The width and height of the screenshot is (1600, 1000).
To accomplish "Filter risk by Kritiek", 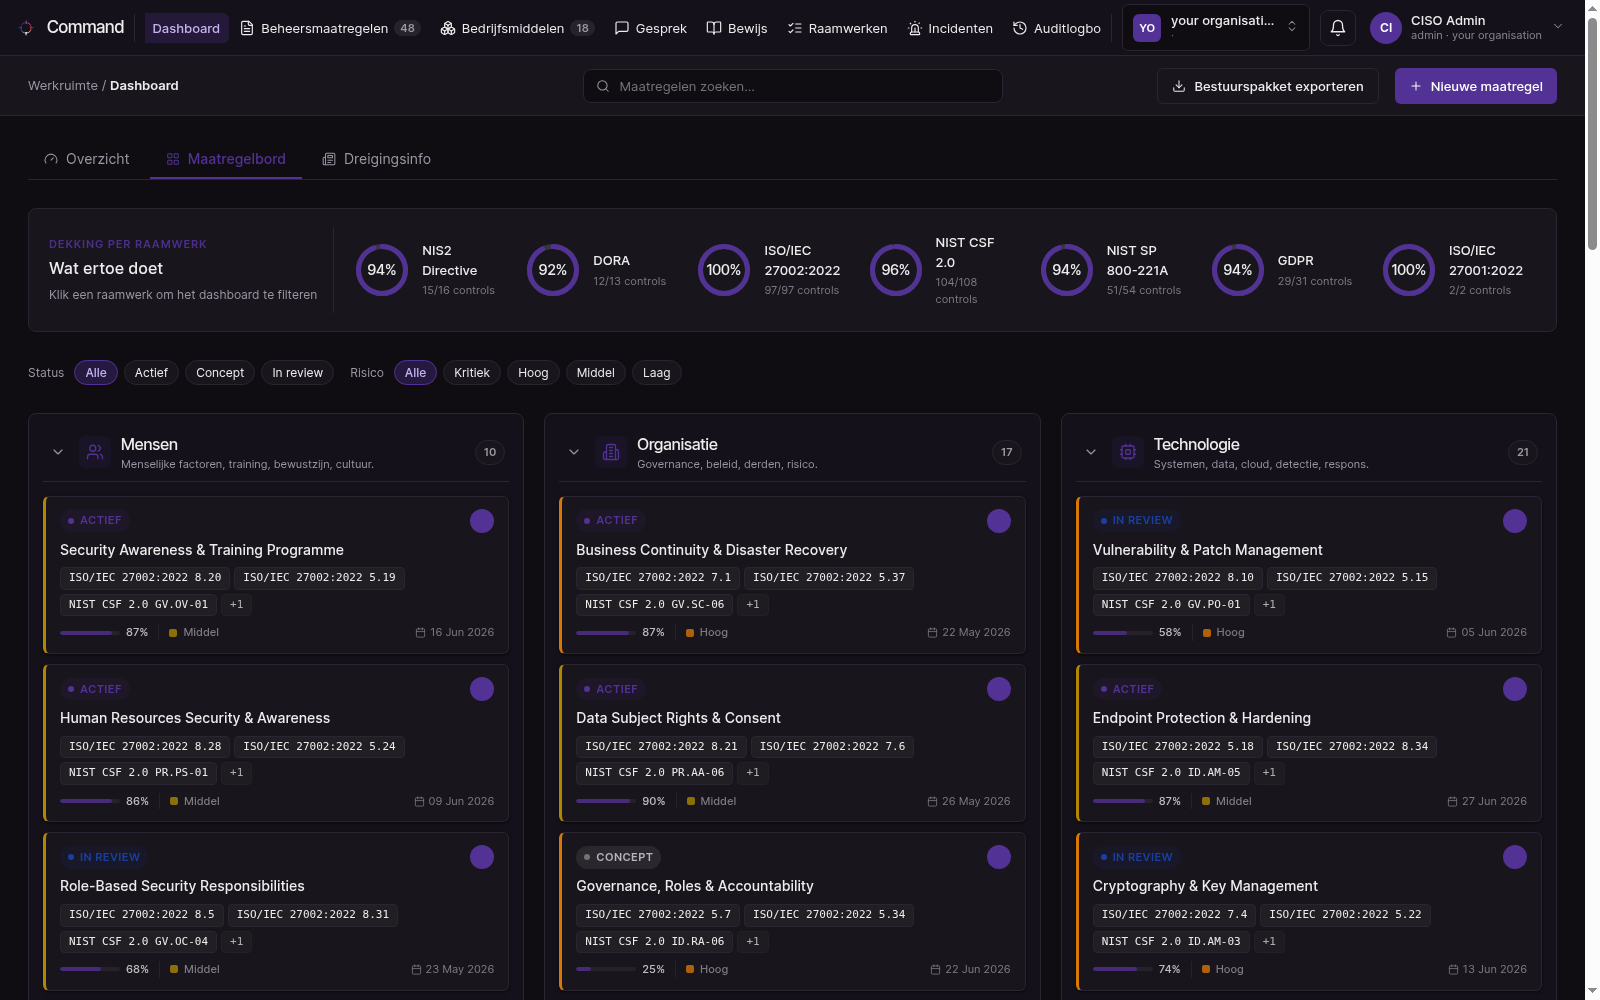I will [472, 373].
